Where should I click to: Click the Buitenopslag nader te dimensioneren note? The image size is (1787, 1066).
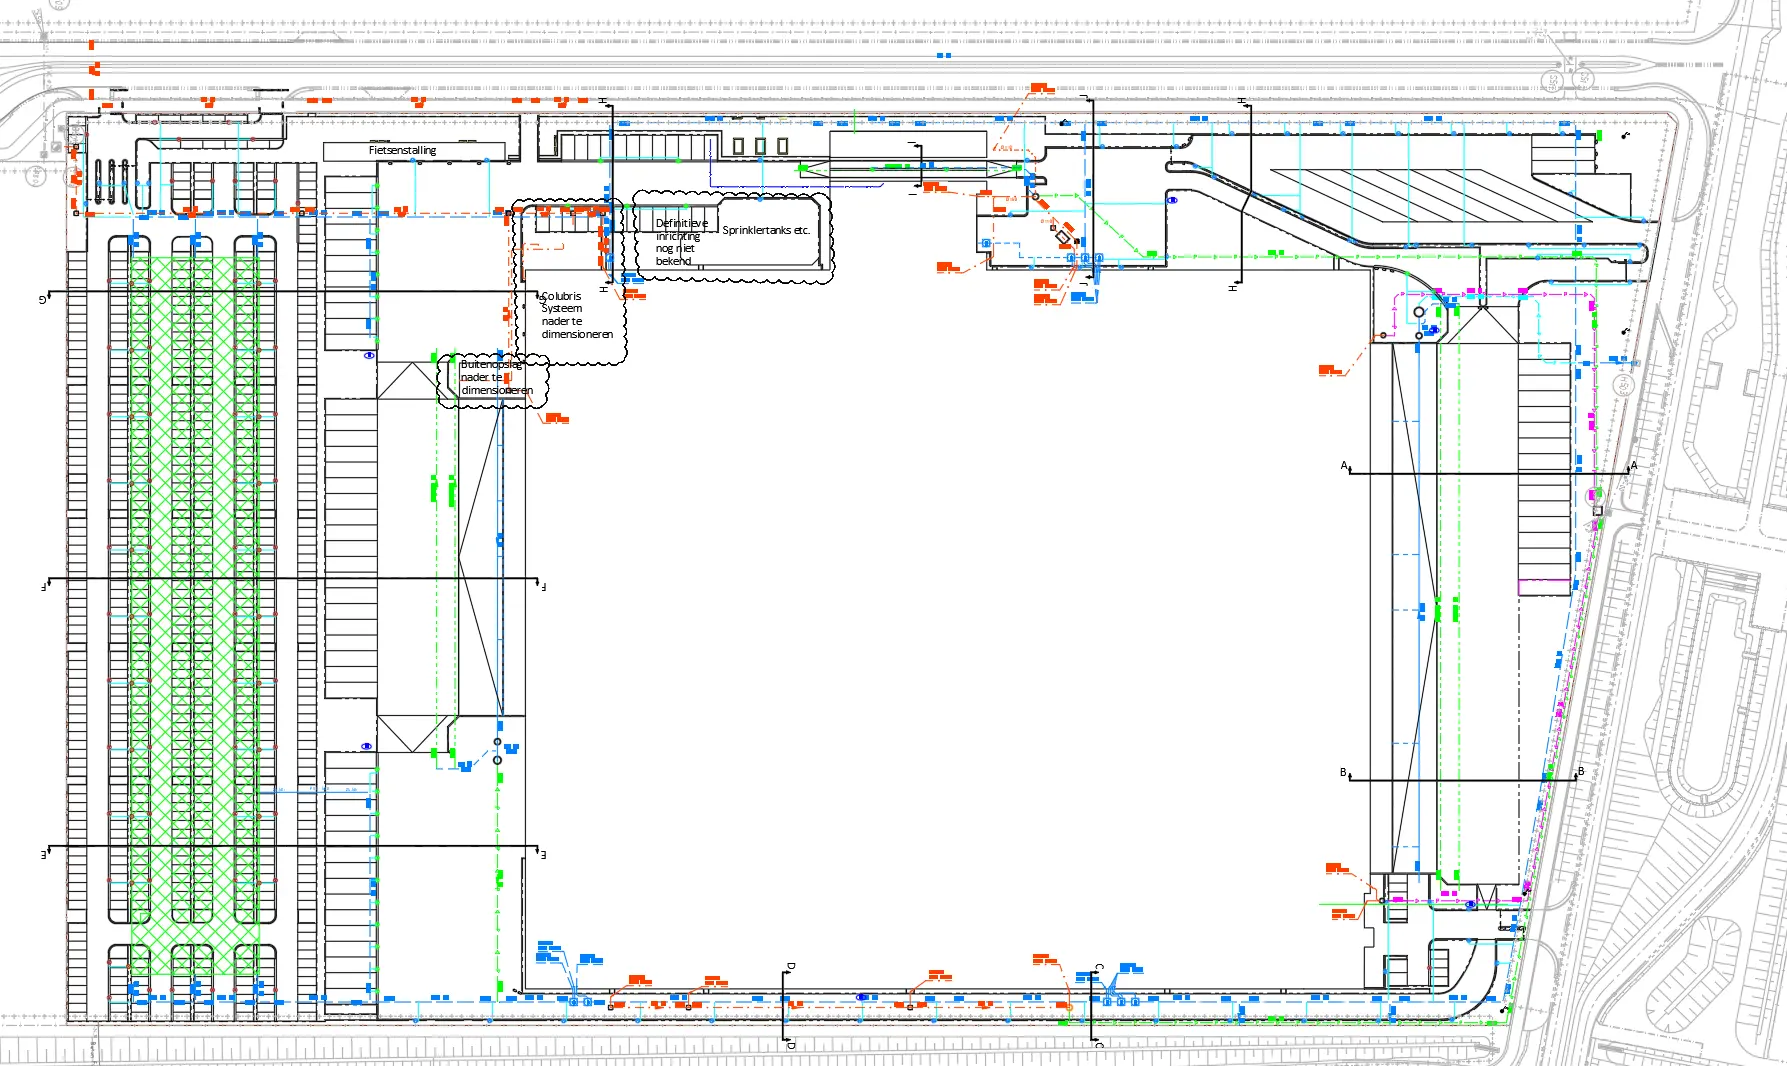click(494, 378)
